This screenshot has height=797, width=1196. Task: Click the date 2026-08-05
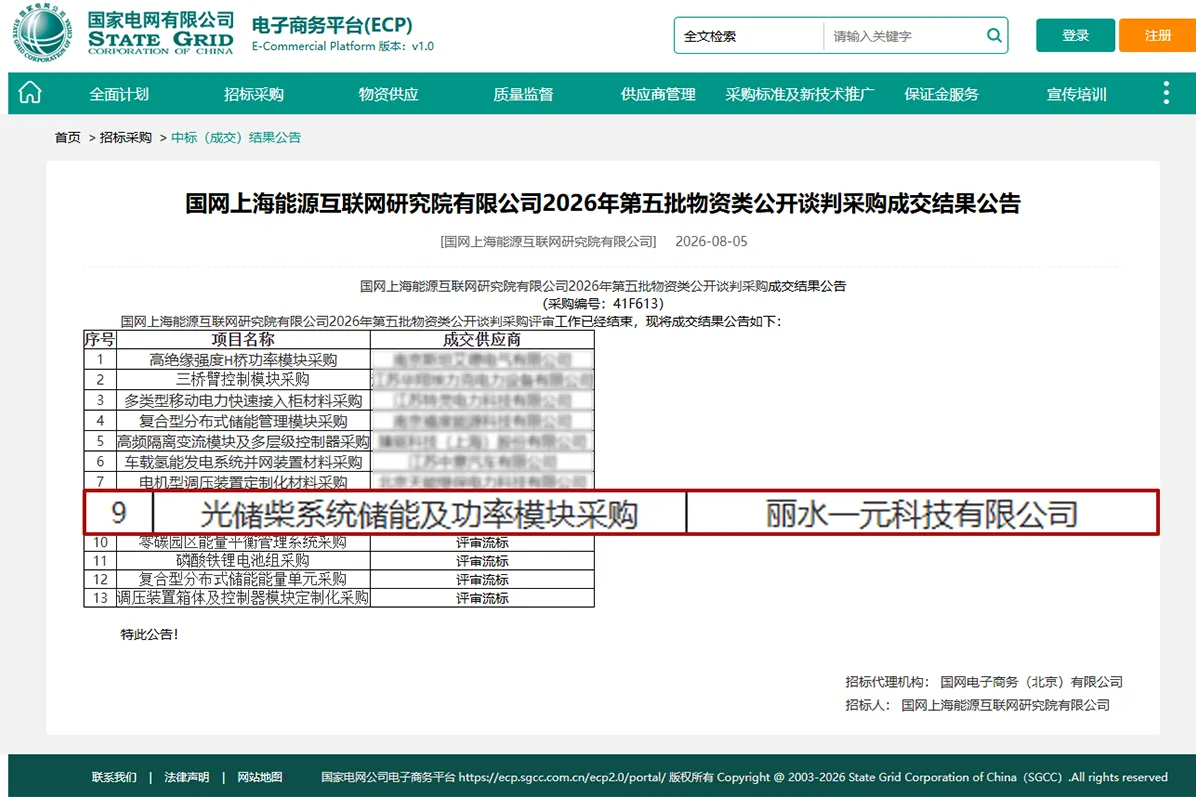711,241
